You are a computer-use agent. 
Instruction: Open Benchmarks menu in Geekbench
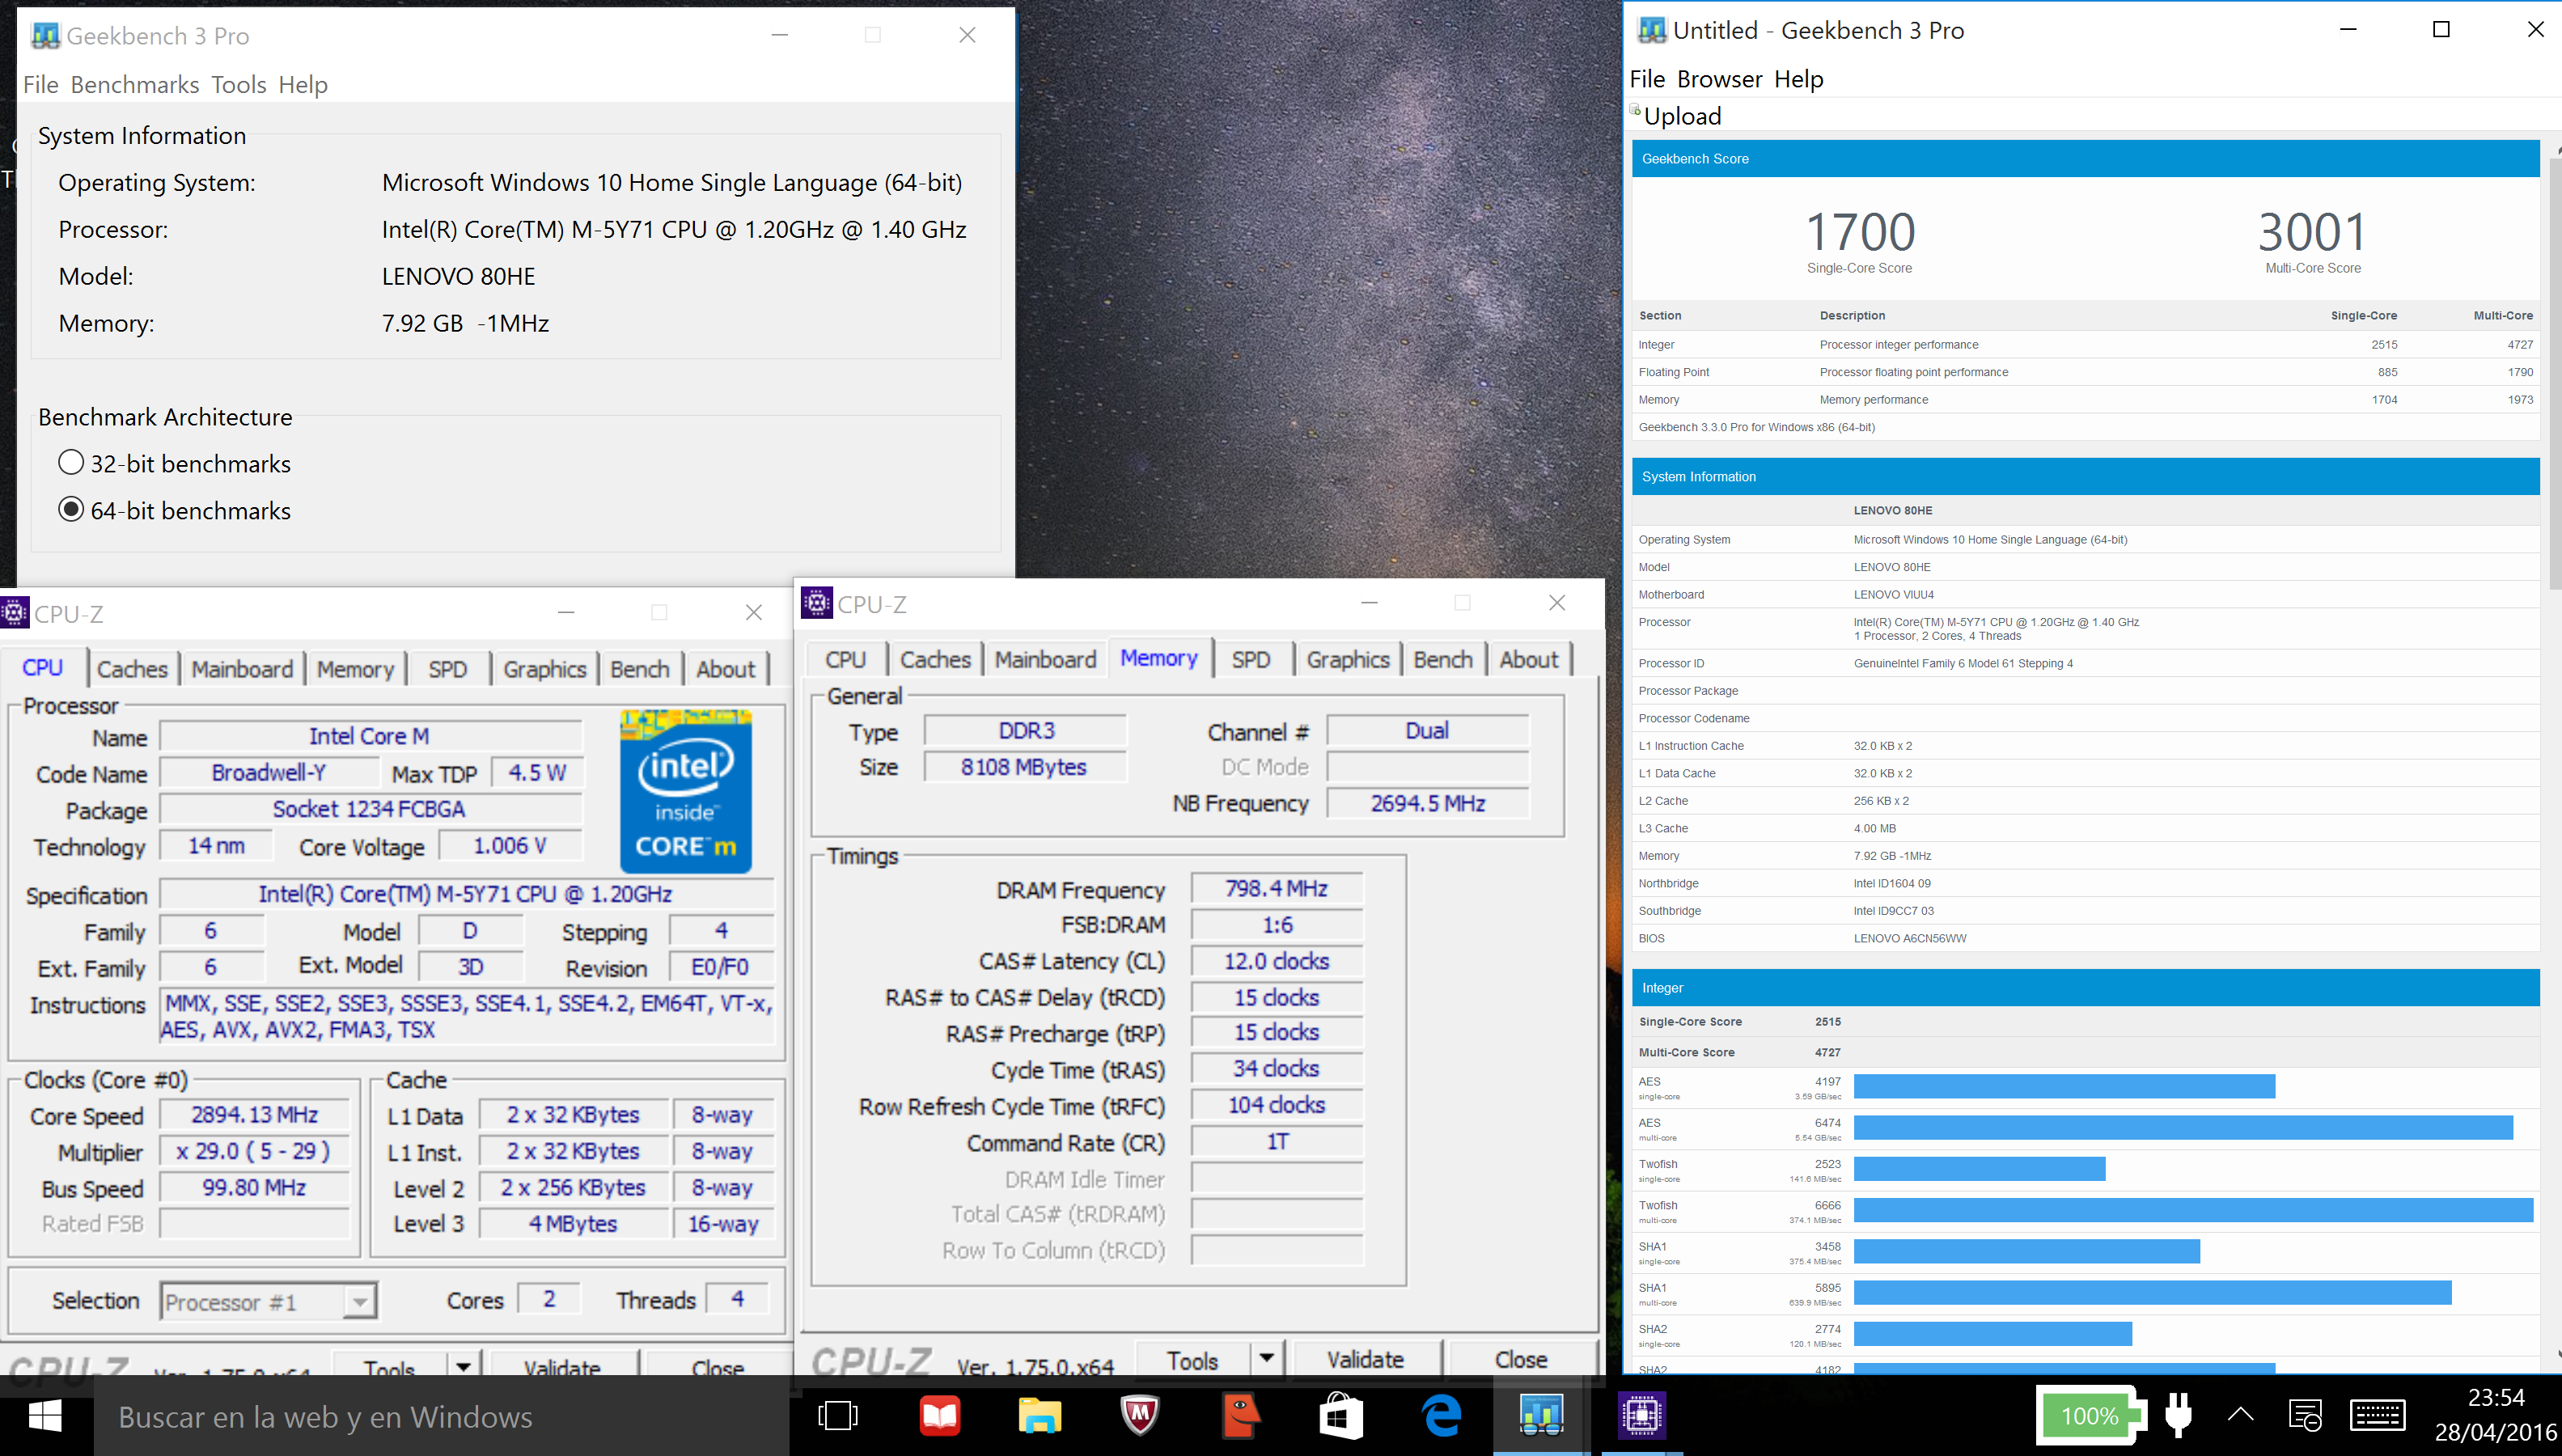(135, 85)
